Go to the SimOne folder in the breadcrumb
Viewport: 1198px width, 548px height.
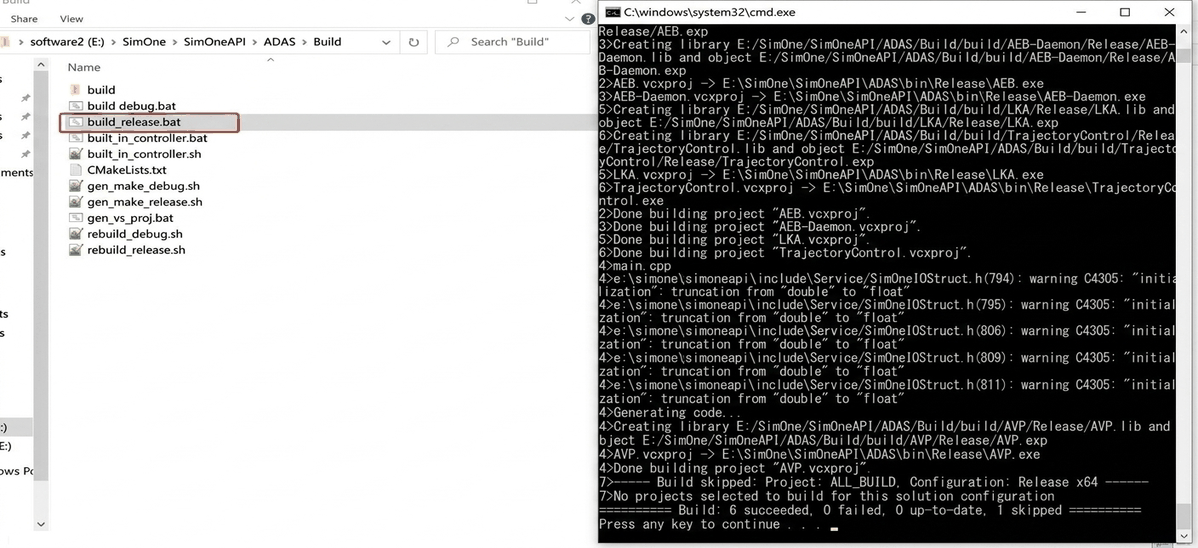click(x=144, y=42)
